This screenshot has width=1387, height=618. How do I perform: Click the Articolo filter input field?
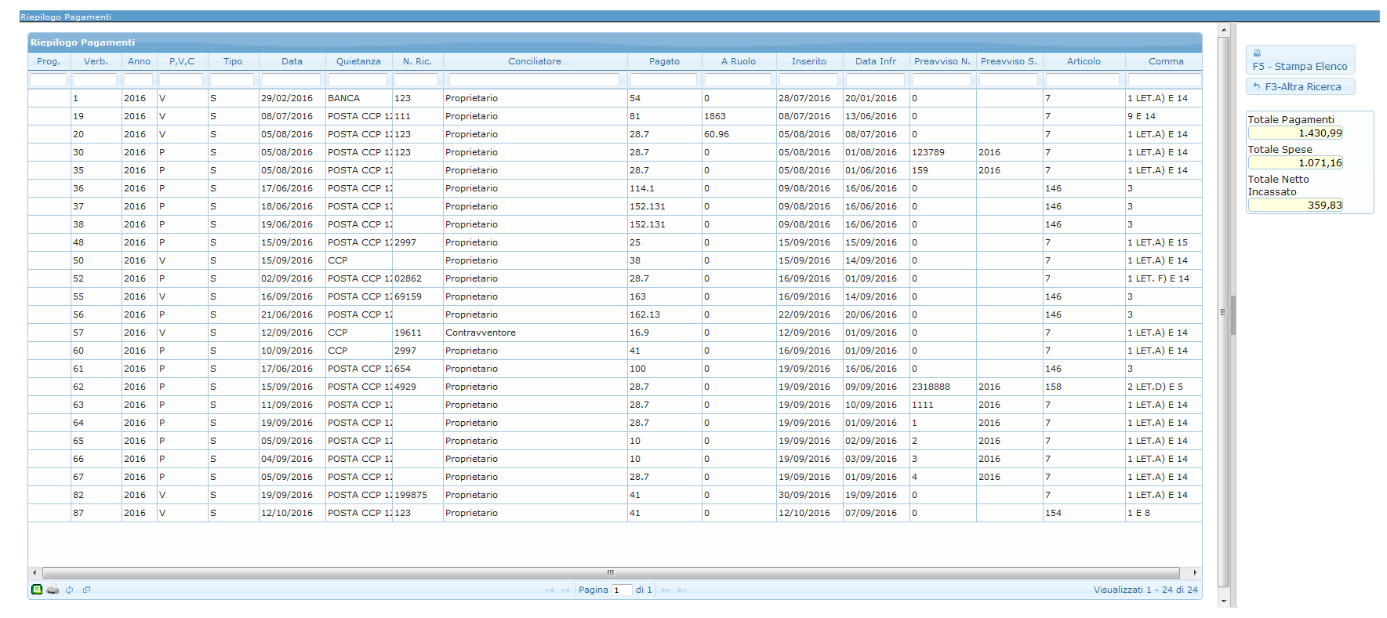pyautogui.click(x=1083, y=80)
